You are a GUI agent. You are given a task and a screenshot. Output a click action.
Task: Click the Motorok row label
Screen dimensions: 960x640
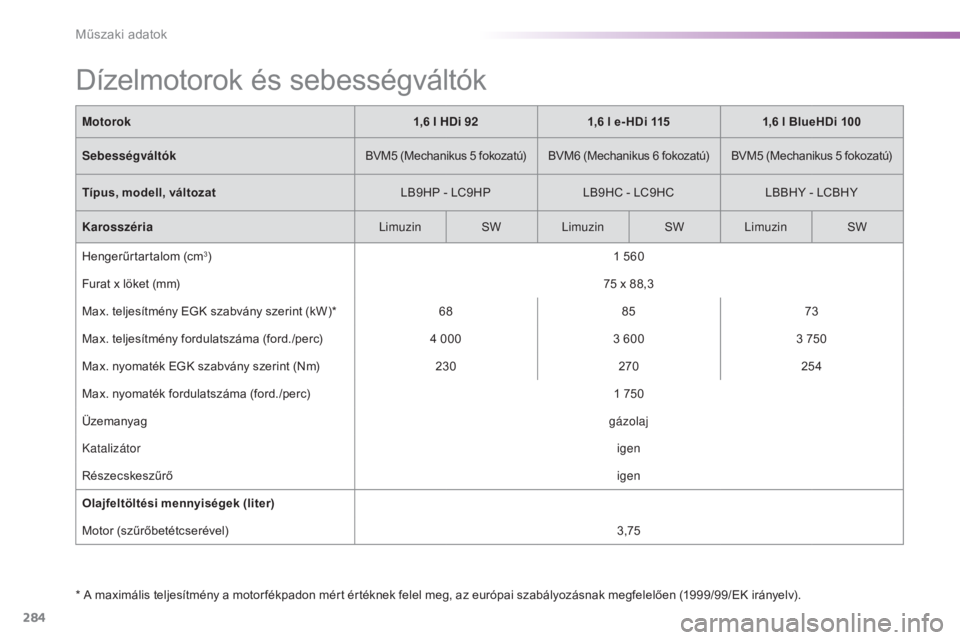coord(107,122)
